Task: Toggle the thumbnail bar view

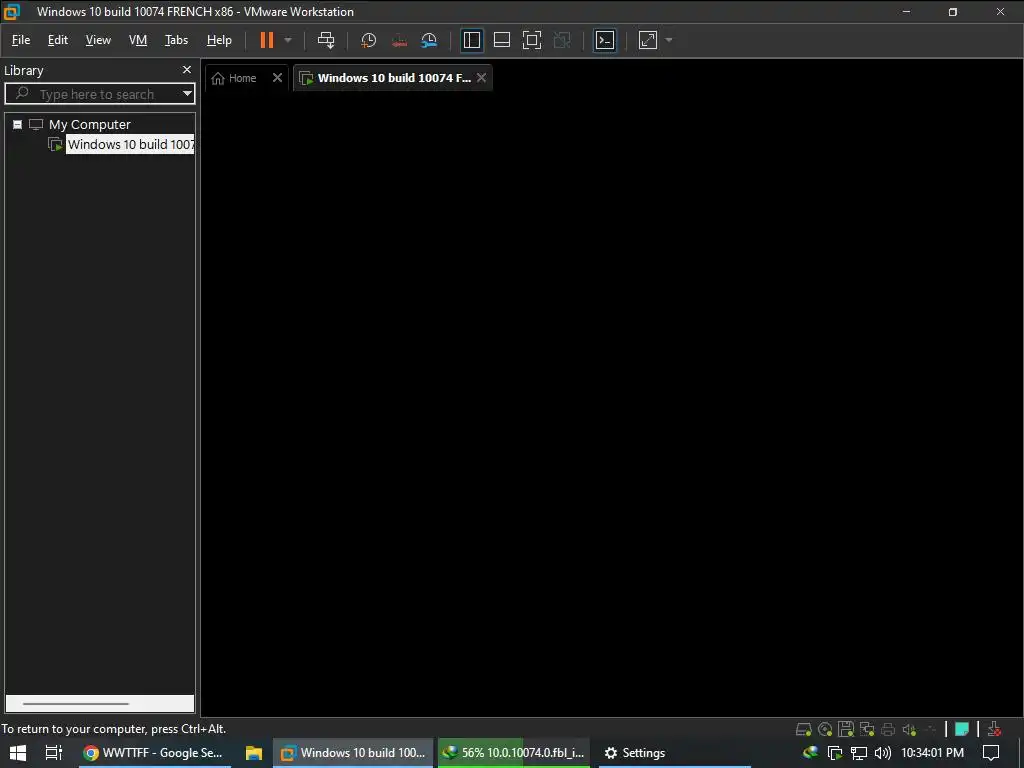Action: point(502,40)
